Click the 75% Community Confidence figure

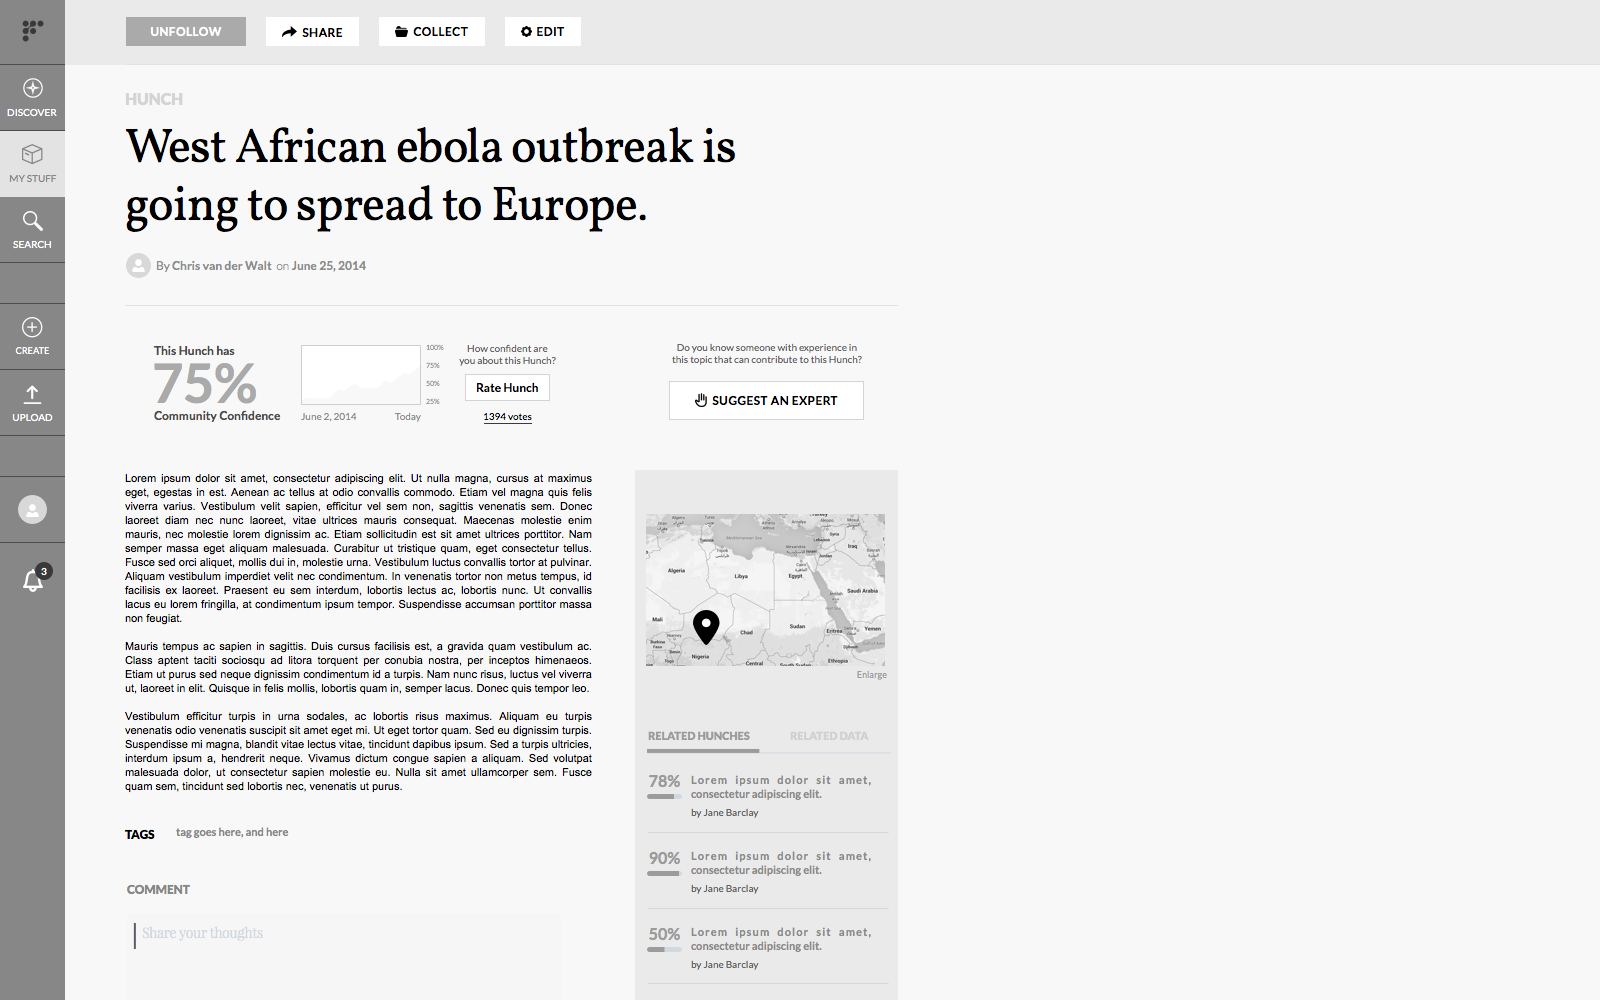(x=206, y=384)
